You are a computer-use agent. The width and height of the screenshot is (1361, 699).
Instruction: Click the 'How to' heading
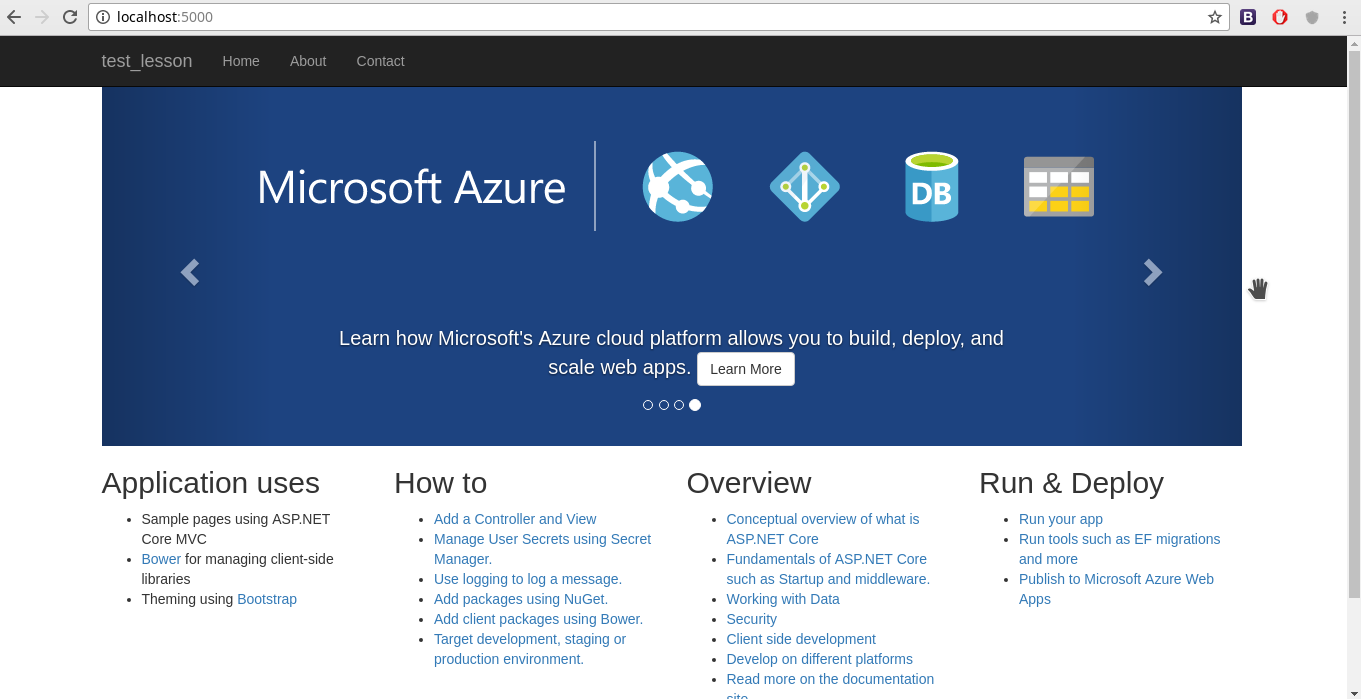(x=441, y=483)
